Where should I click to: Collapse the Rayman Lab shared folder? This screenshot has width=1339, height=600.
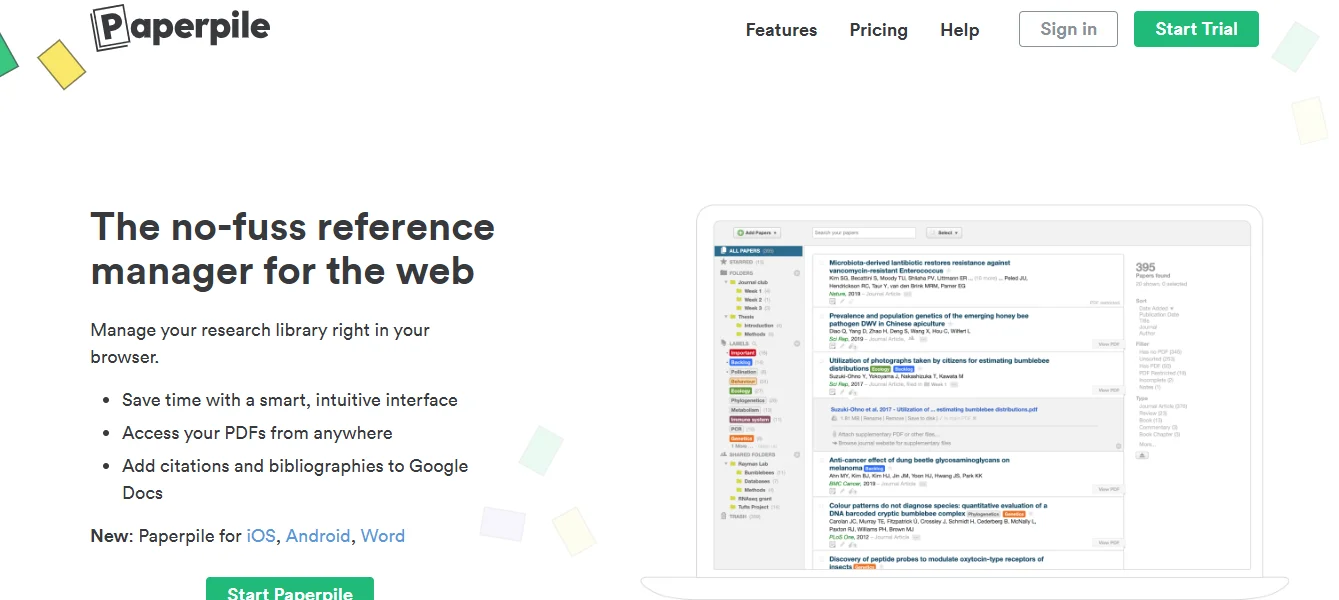[726, 464]
